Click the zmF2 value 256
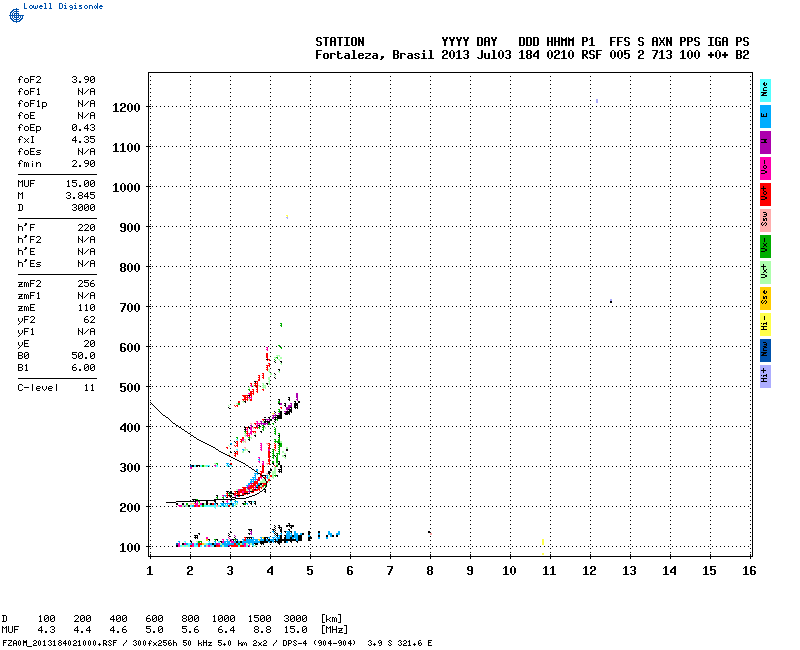Viewport: 800px width, 650px height. pos(87,284)
